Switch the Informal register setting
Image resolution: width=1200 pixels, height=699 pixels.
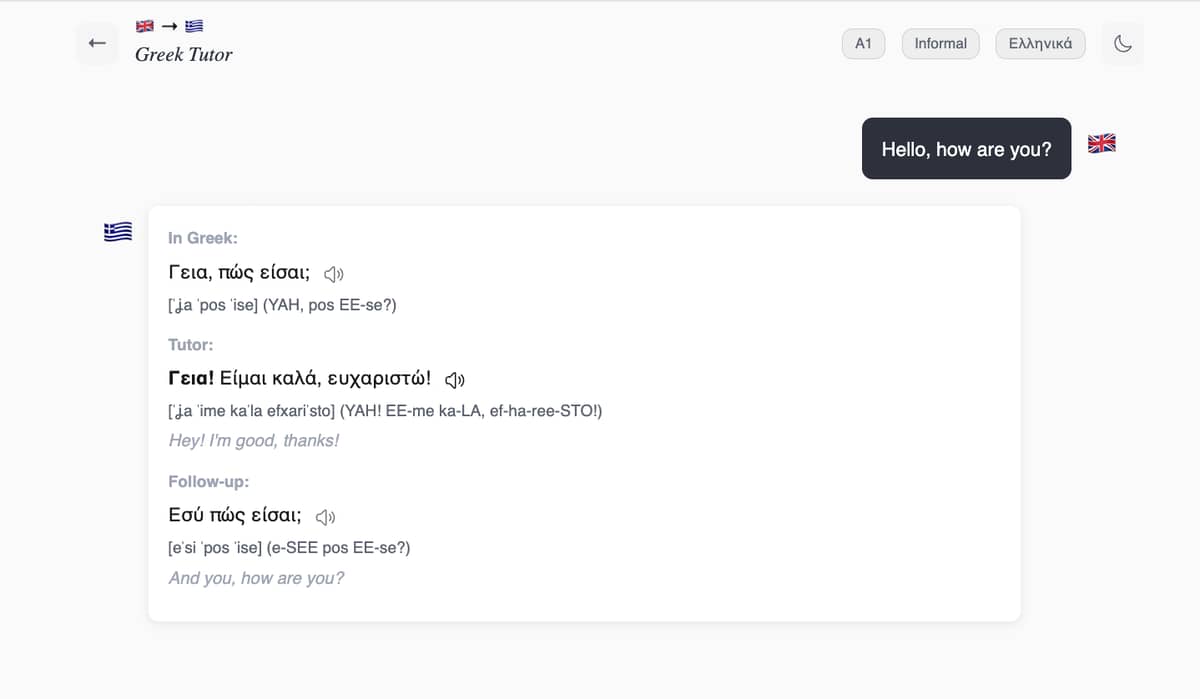940,44
